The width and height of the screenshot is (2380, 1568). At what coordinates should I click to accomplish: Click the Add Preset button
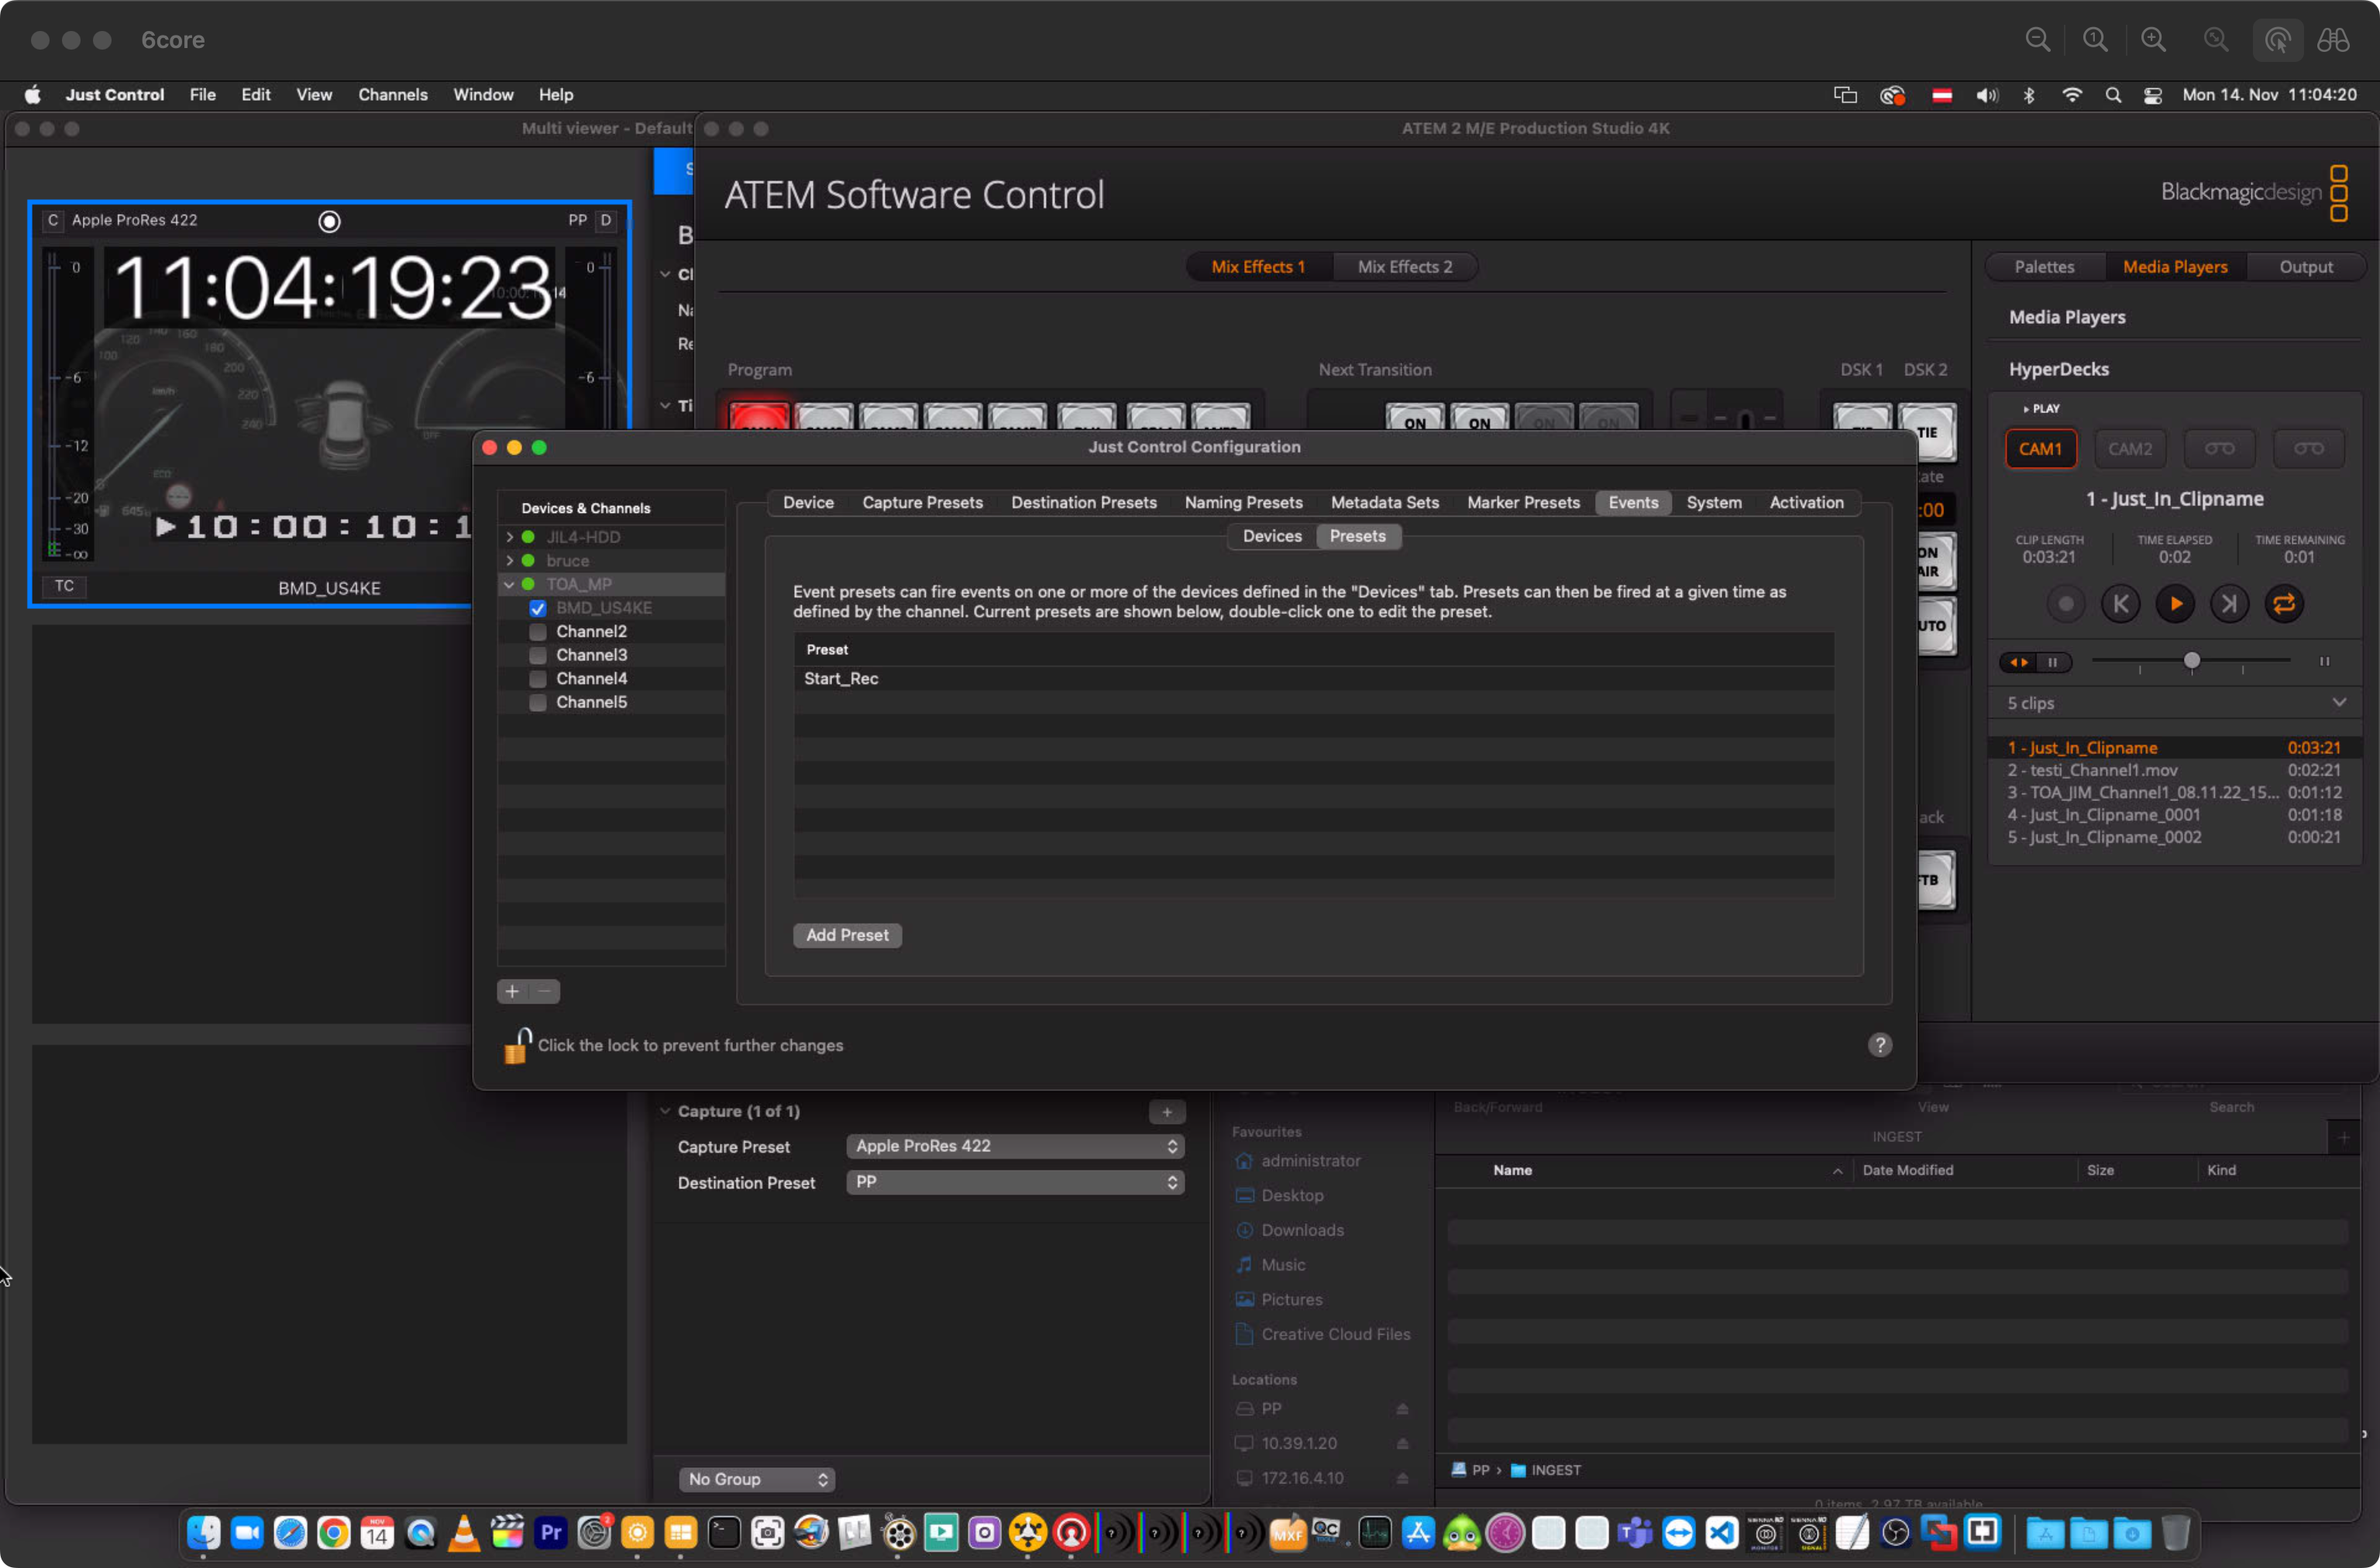pyautogui.click(x=847, y=935)
